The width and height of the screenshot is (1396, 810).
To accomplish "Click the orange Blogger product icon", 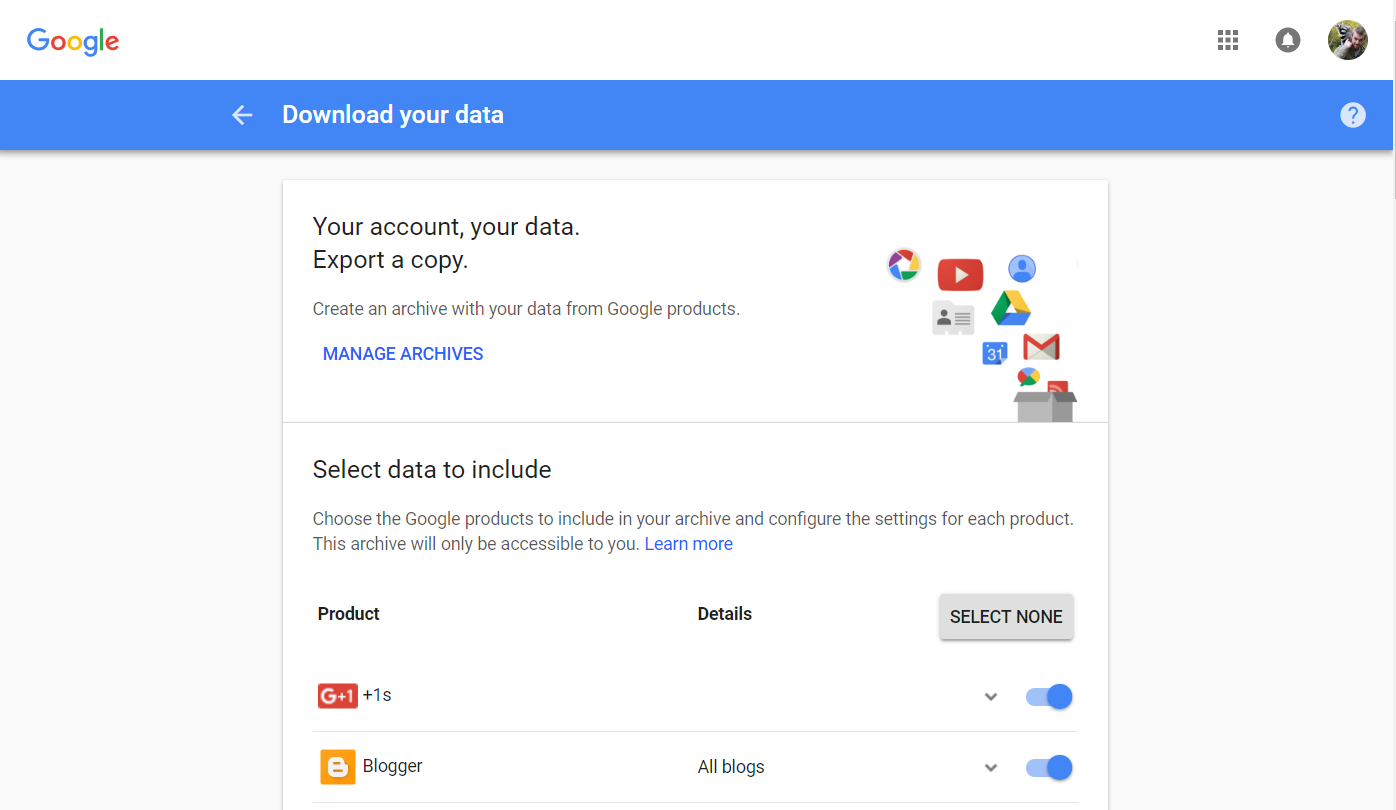I will (x=337, y=766).
